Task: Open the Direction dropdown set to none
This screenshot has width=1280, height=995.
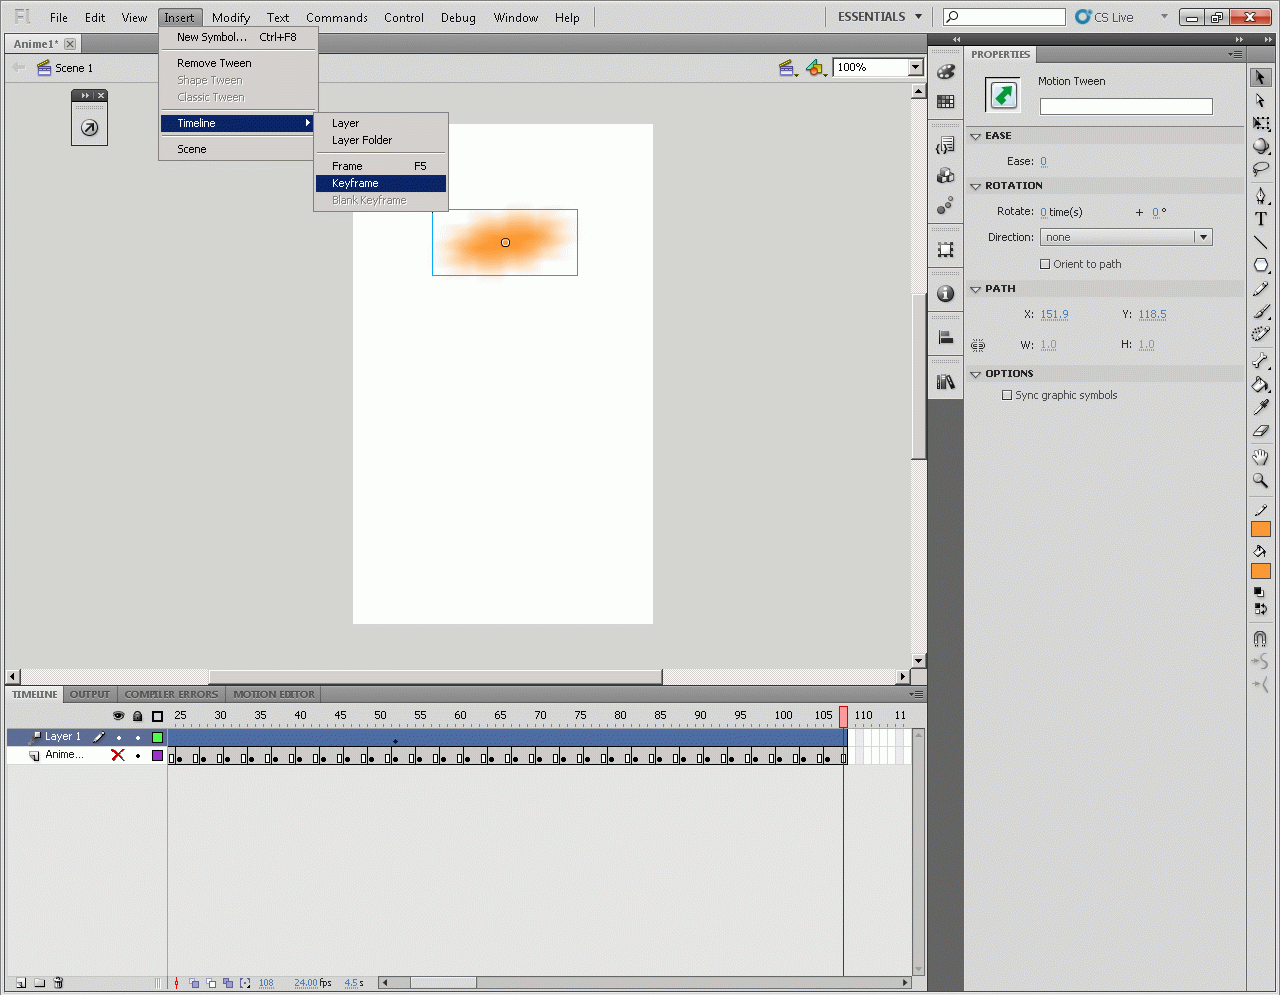Action: tap(1126, 237)
